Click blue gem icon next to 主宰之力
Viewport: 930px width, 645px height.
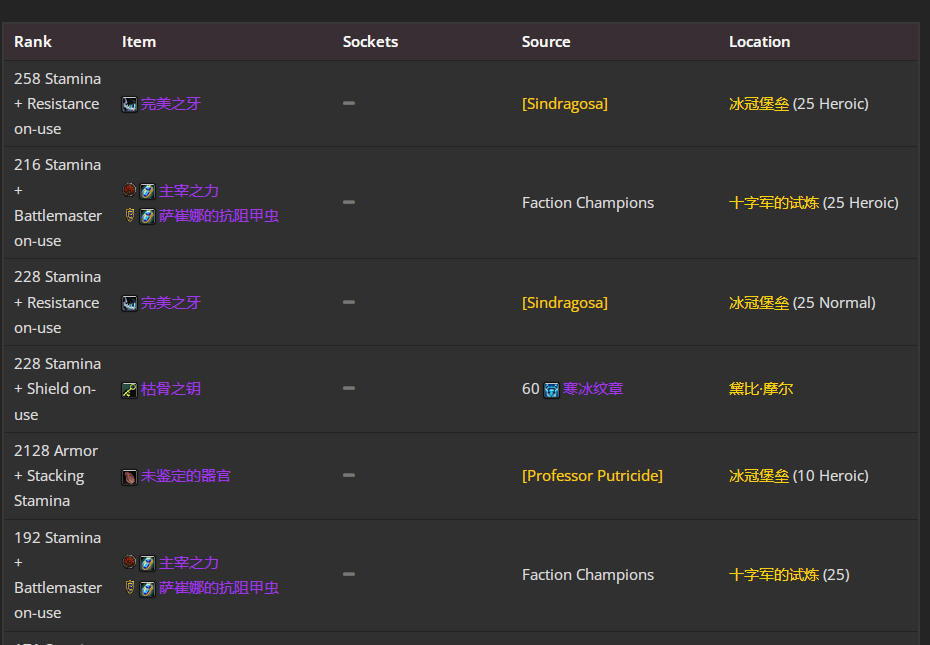[147, 190]
